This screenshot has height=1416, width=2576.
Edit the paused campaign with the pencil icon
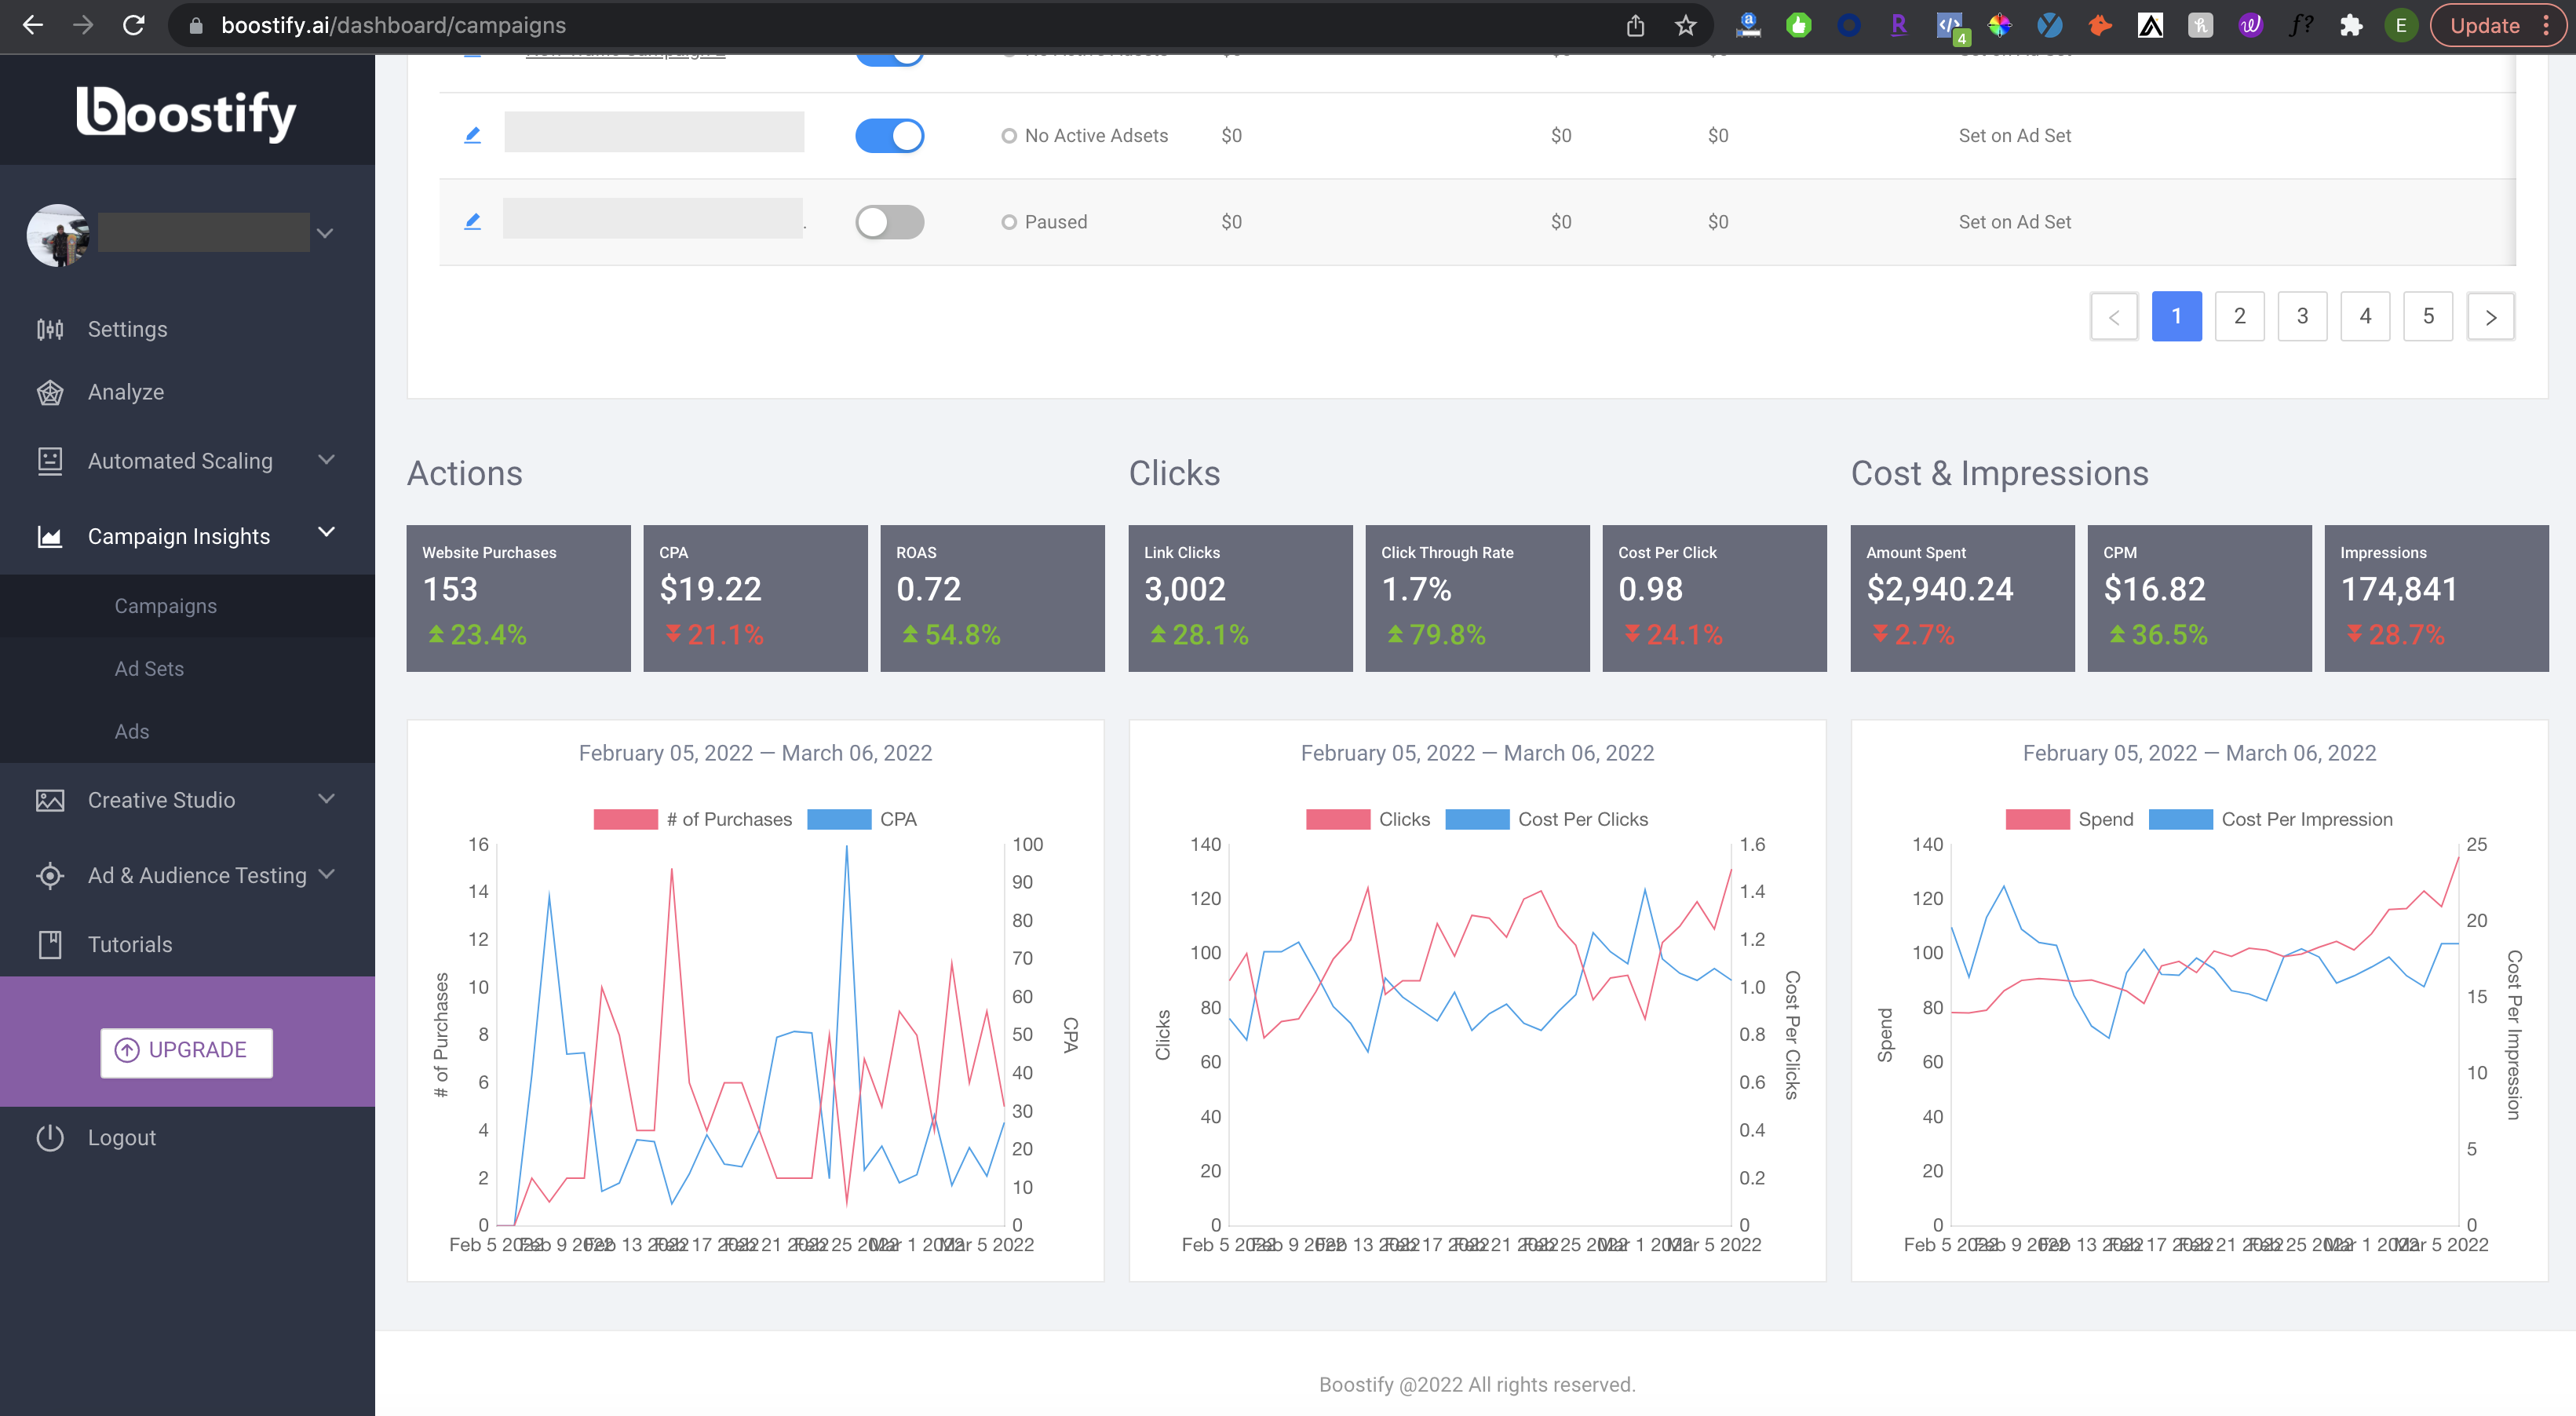tap(473, 221)
